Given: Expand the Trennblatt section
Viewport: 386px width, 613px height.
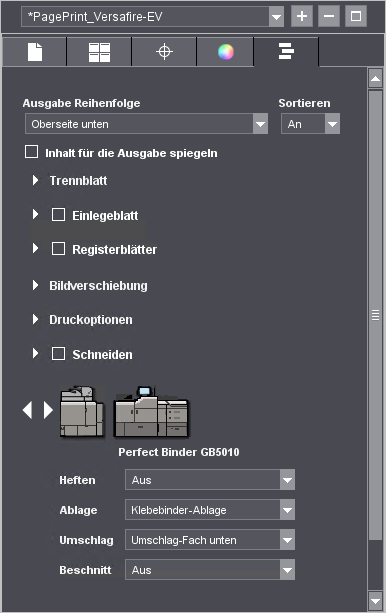Looking at the screenshot, I should [36, 180].
